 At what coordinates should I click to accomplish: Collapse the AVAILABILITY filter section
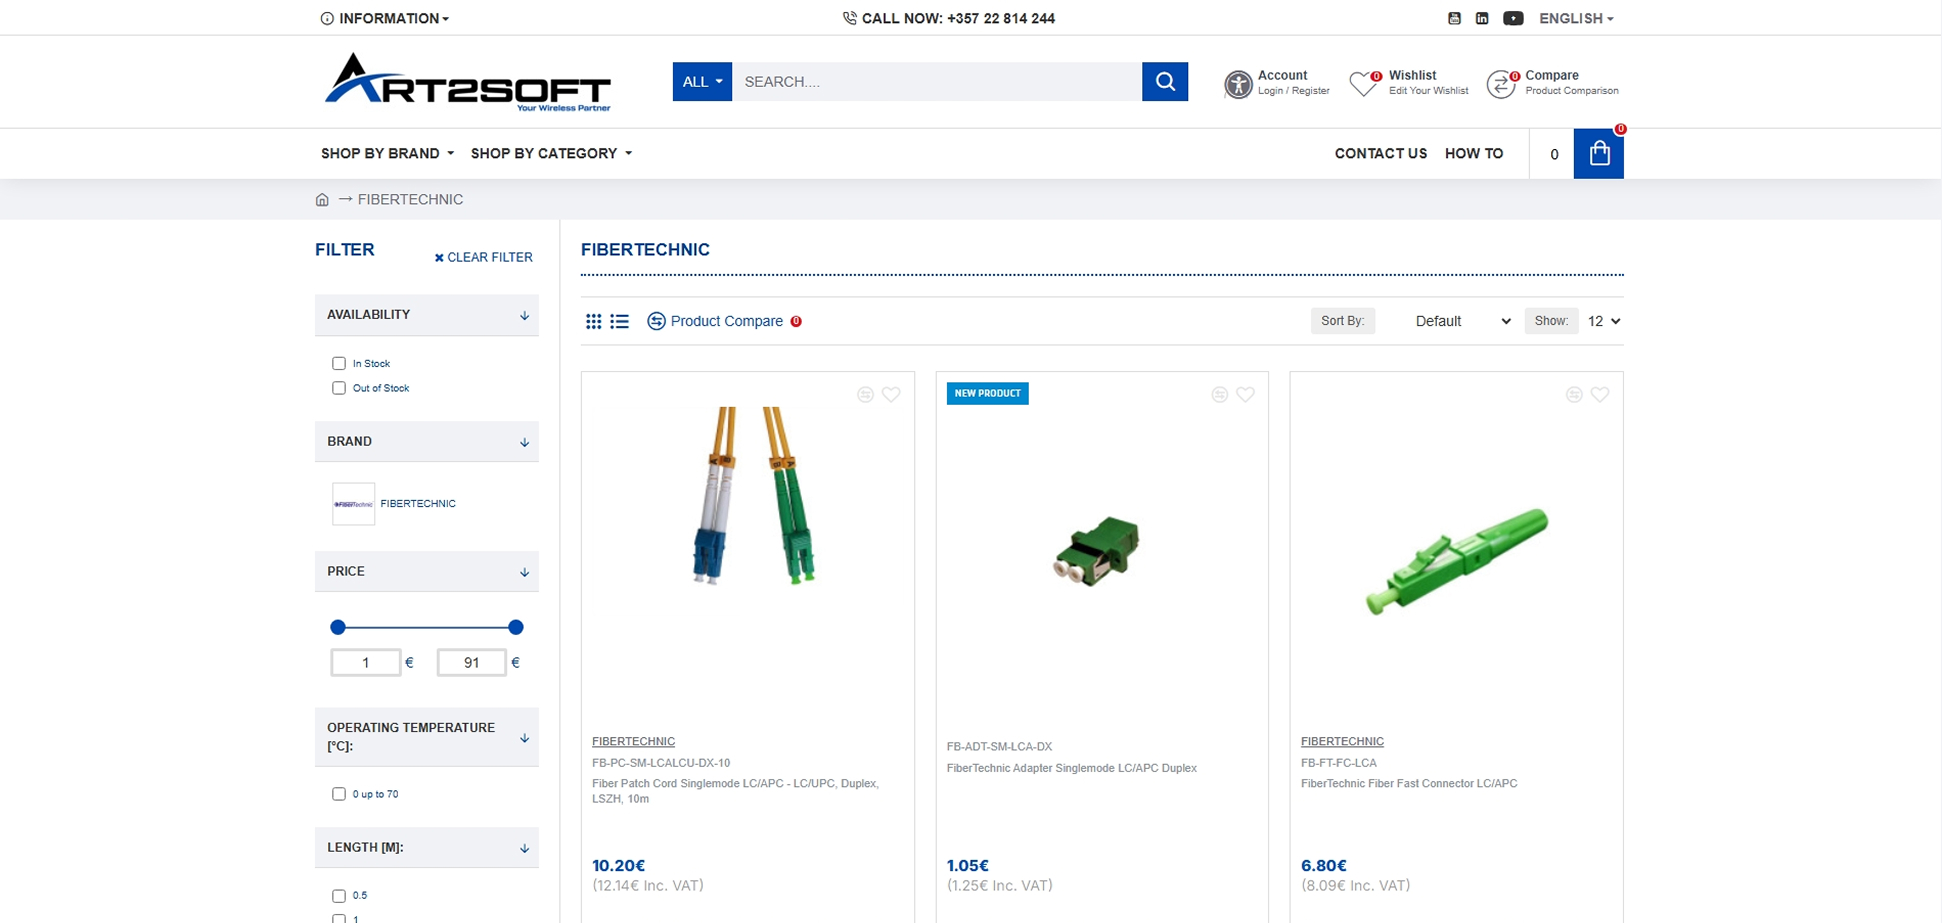tap(427, 315)
